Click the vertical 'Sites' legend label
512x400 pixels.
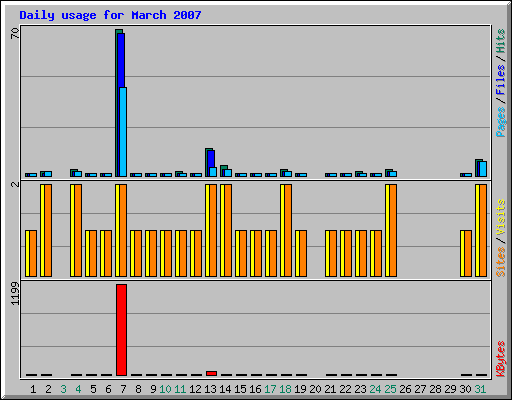pos(501,262)
